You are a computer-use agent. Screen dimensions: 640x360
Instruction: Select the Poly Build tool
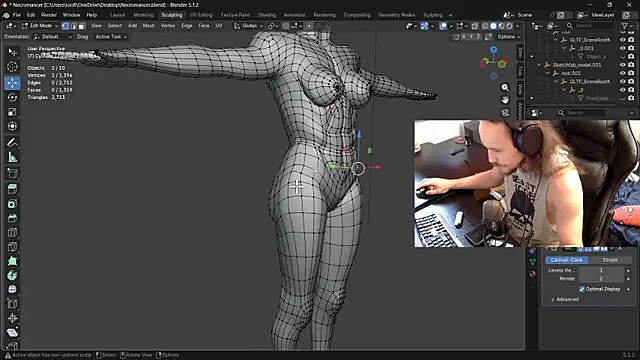12,260
